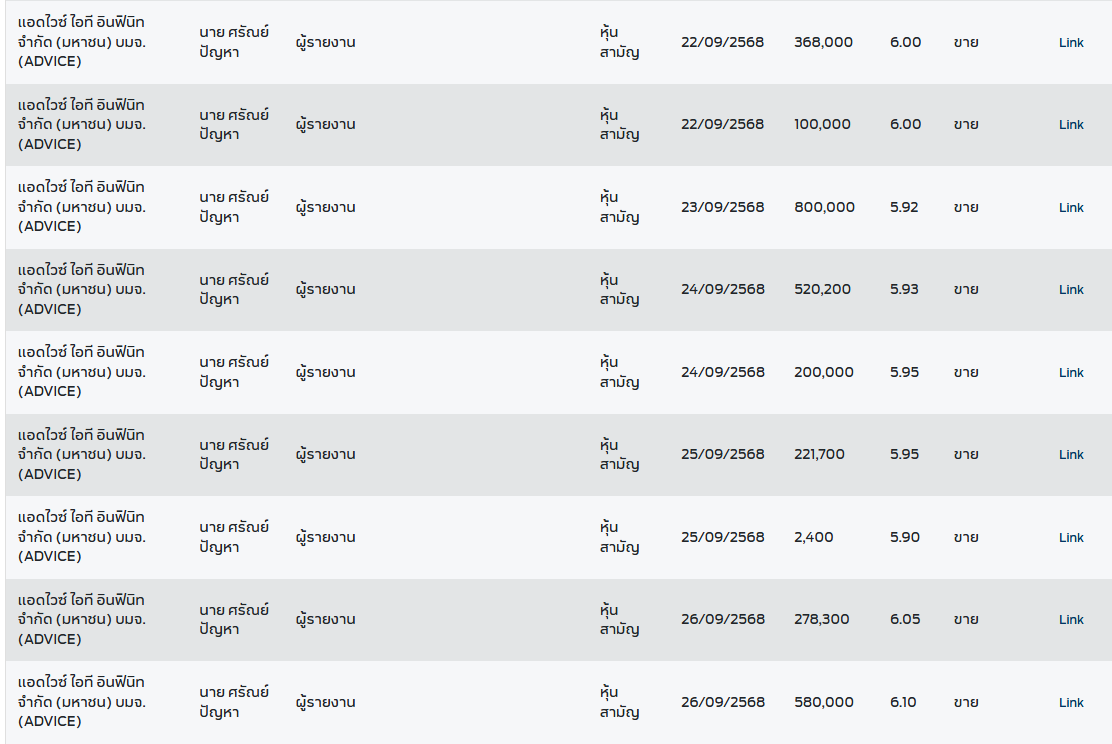Select the 5.90 price cell

pos(905,537)
